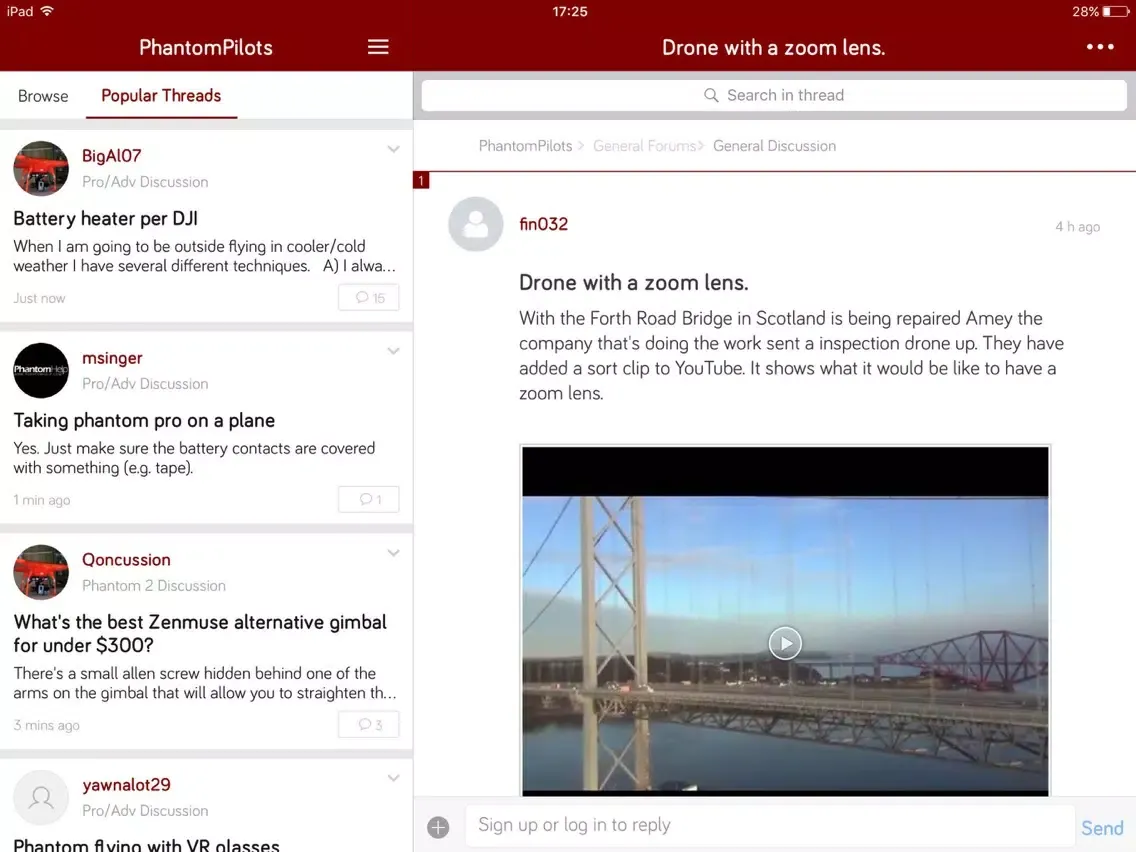Open yawnalot29 username link
This screenshot has height=852, width=1136.
click(126, 785)
